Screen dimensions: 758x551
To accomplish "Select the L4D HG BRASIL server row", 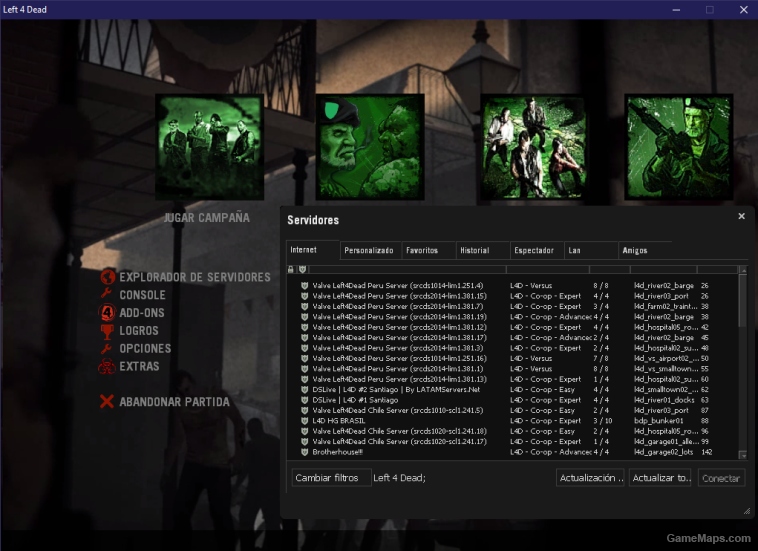I will (512, 420).
